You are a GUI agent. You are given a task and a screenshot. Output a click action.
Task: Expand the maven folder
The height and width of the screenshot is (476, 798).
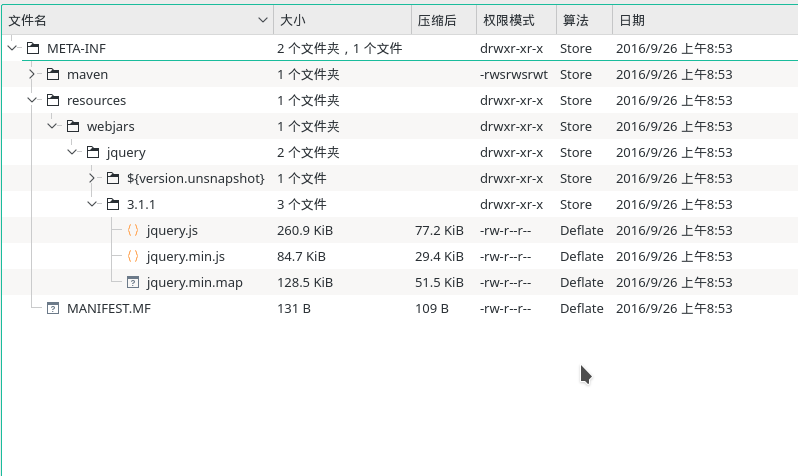[x=32, y=74]
